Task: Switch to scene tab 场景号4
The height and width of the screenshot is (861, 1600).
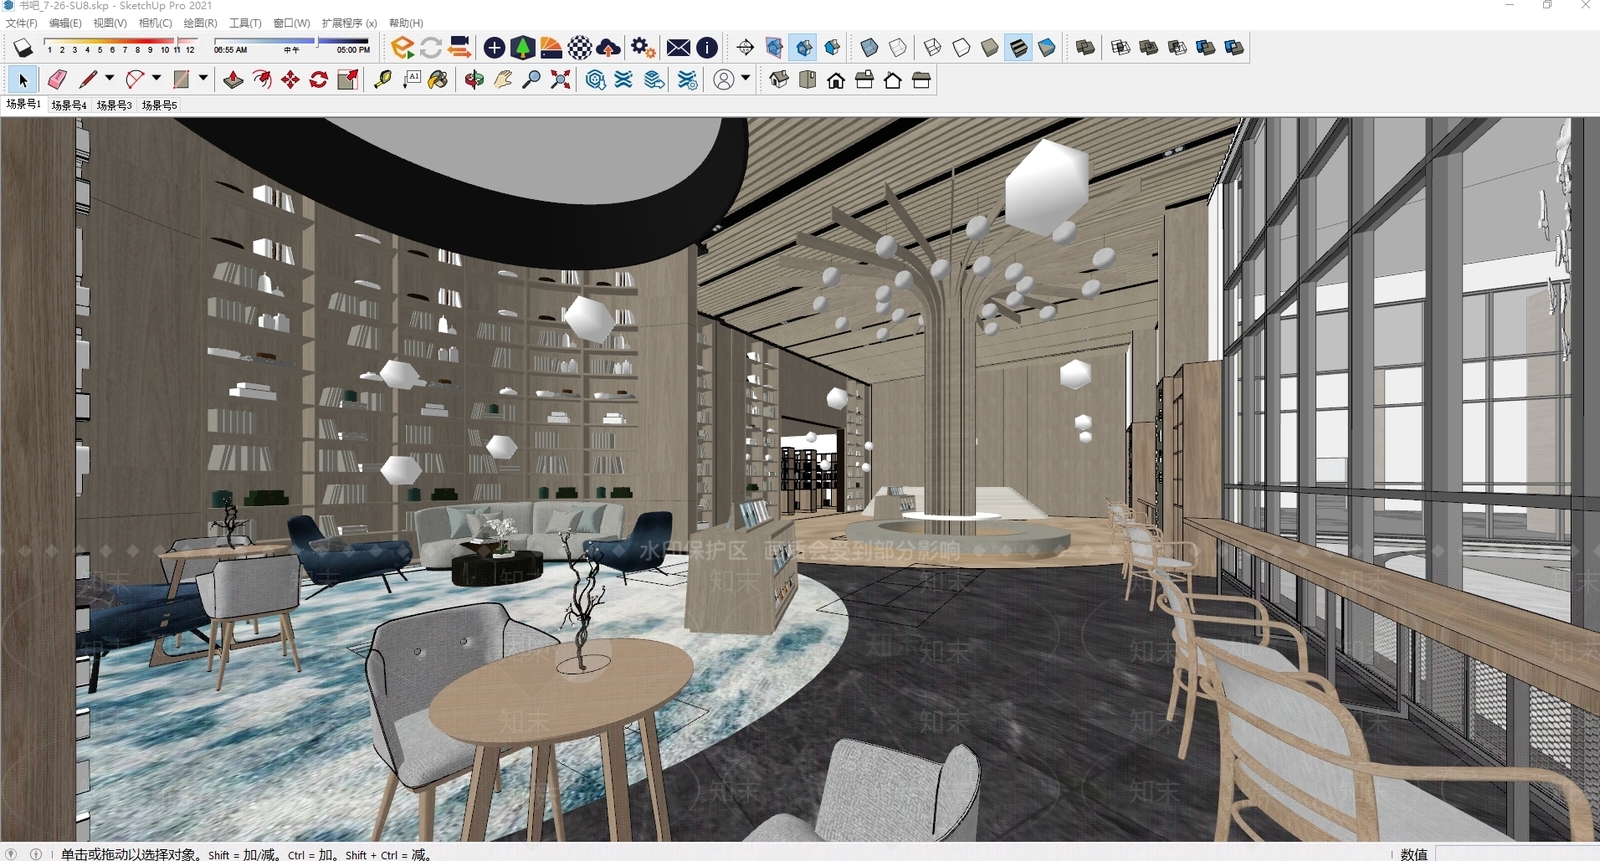Action: pos(69,105)
